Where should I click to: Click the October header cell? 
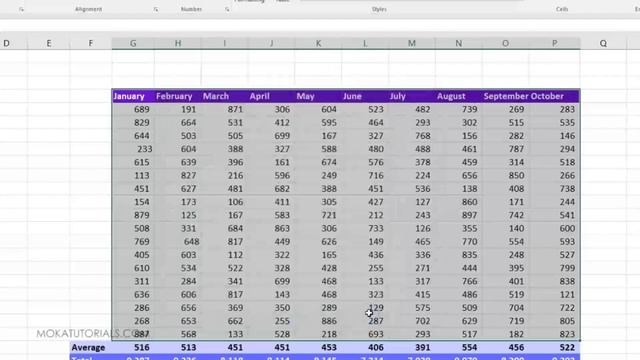(554, 96)
